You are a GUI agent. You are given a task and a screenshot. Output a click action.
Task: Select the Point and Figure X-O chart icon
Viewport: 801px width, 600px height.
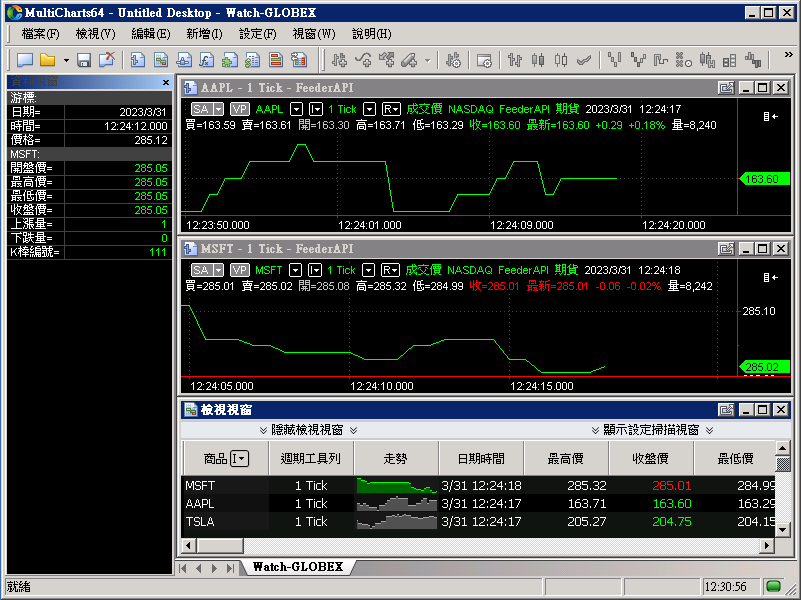tap(684, 60)
